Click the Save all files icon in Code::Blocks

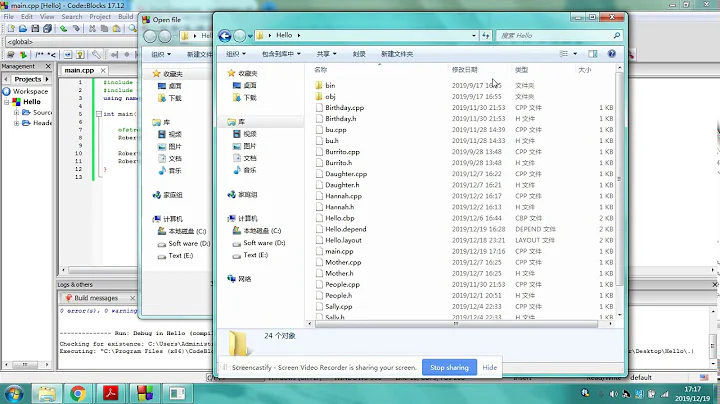[47, 28]
